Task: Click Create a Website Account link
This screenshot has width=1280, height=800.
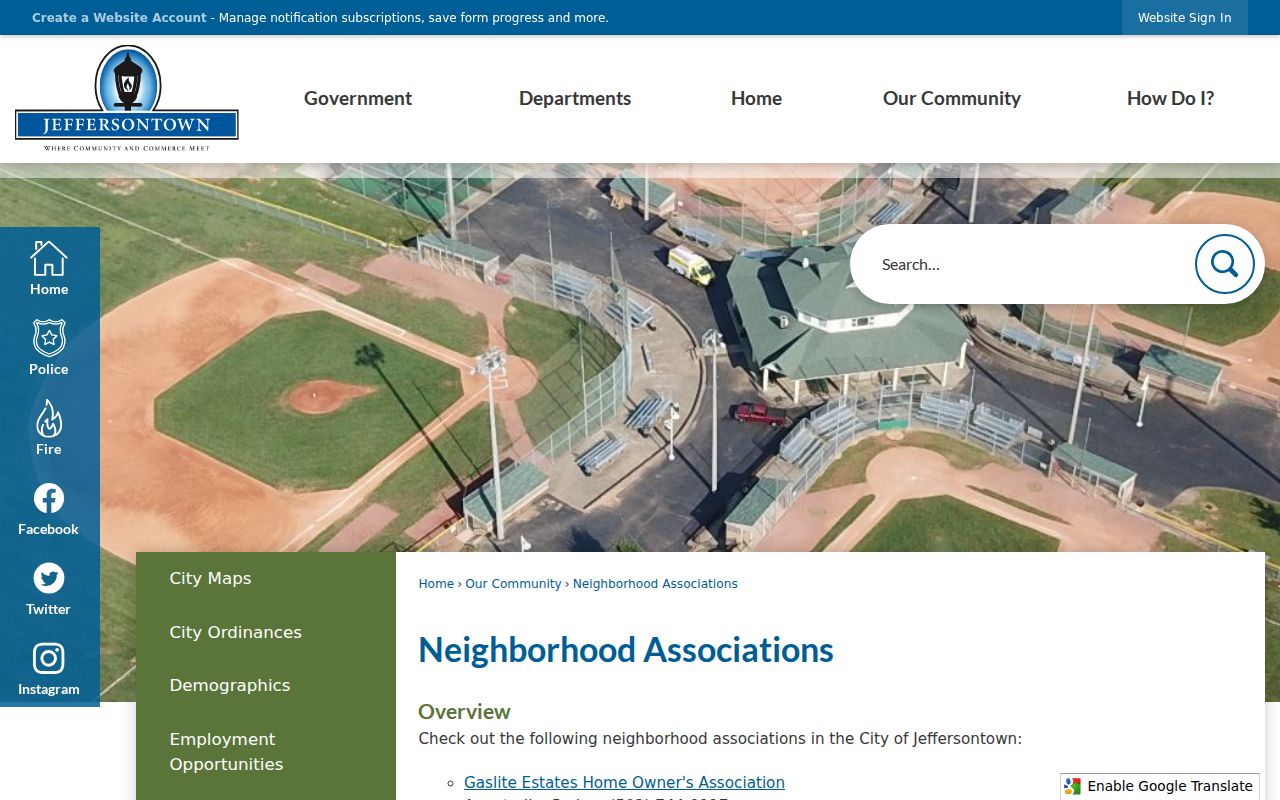Action: click(119, 18)
